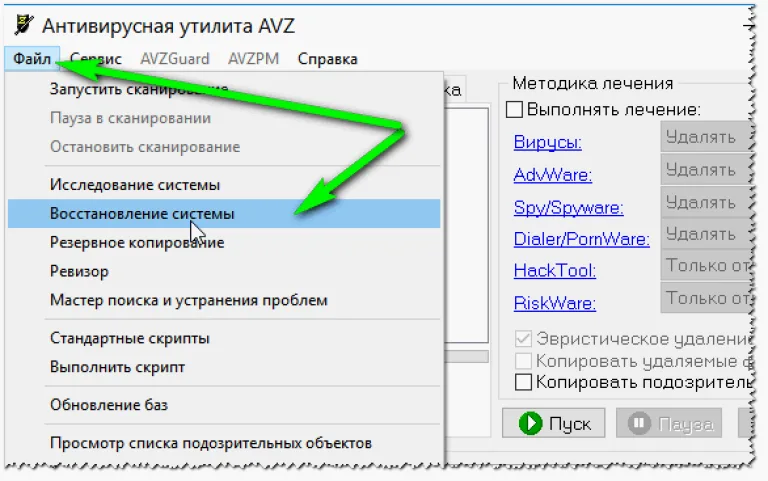This screenshot has width=768, height=481.
Task: Click Методика лечения group title
Action: 593,83
